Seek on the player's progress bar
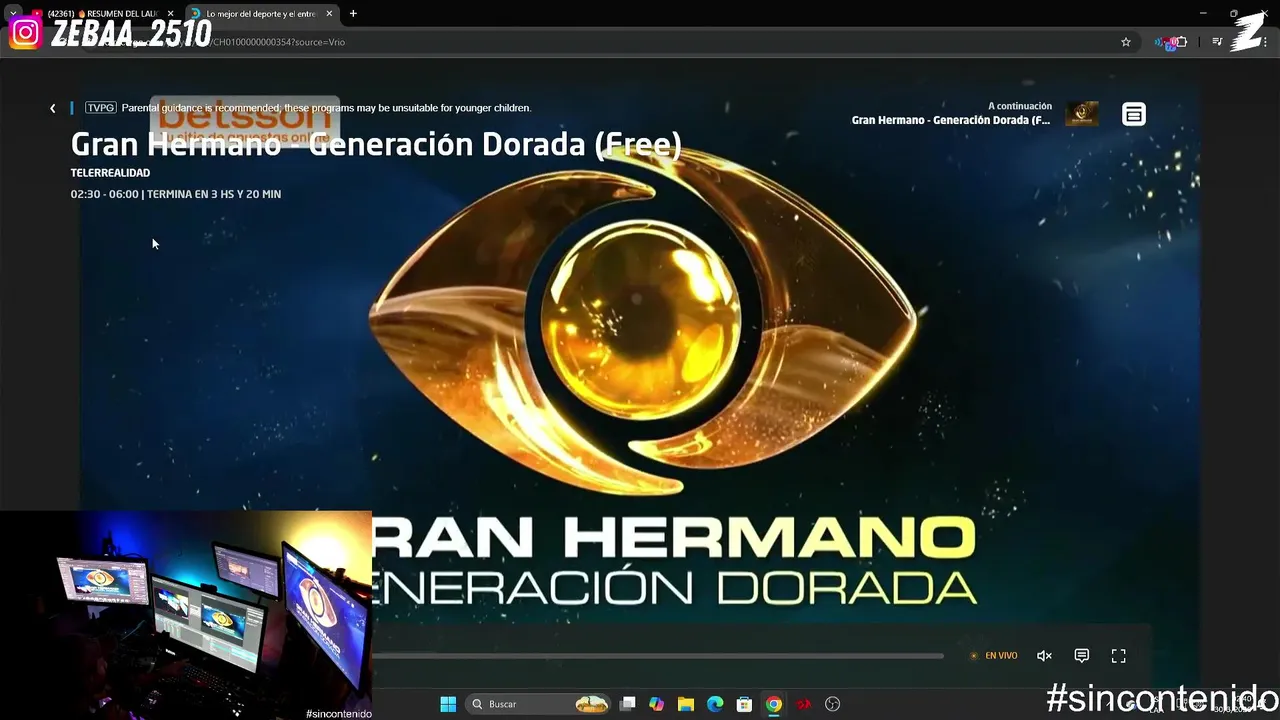Image resolution: width=1280 pixels, height=720 pixels. [658, 656]
